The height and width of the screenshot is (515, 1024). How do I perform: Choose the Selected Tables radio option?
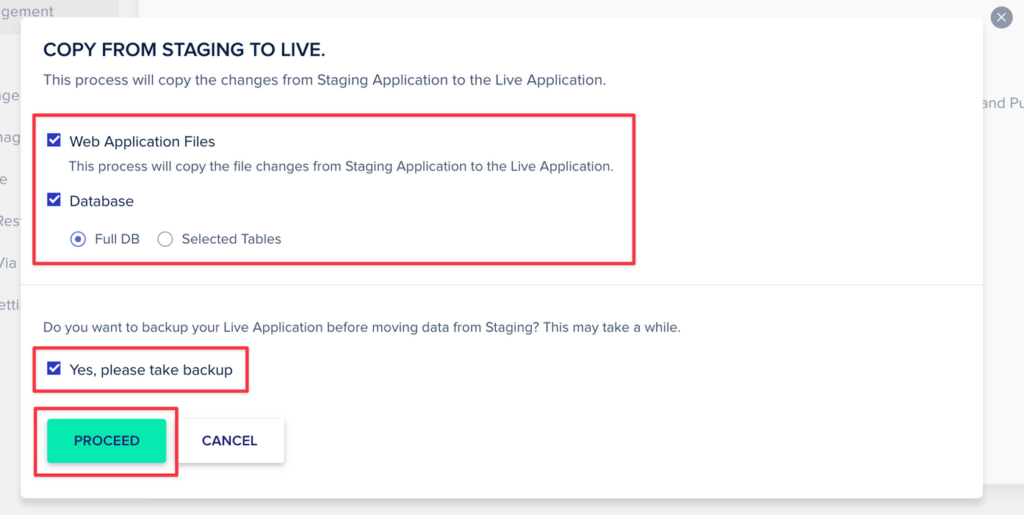[165, 239]
